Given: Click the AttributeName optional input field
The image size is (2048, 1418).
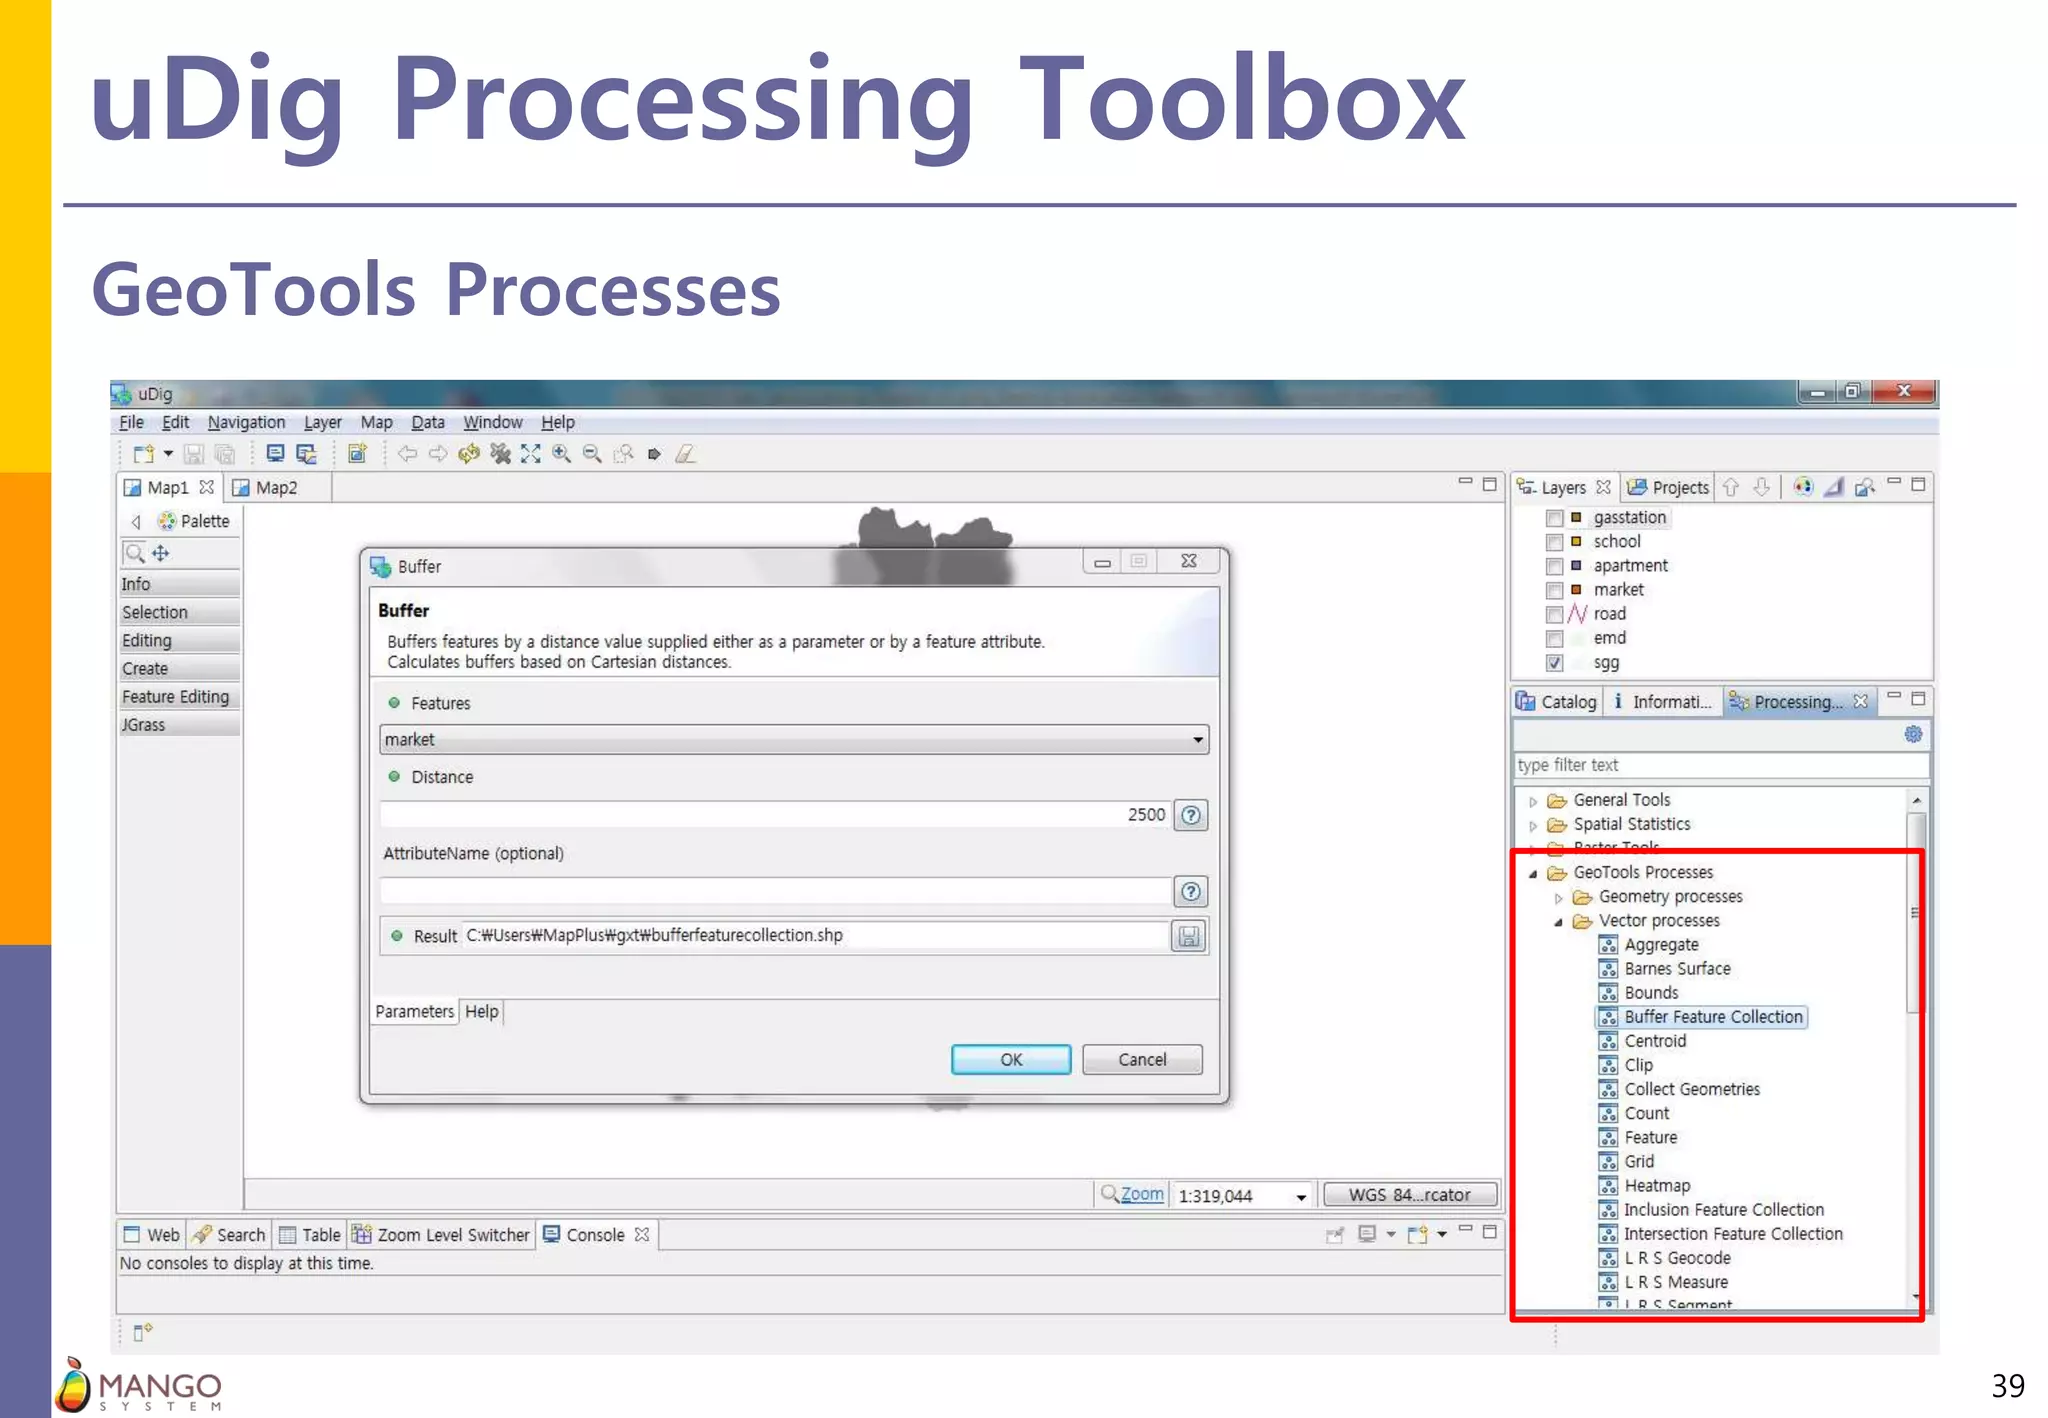Looking at the screenshot, I should pos(776,891).
